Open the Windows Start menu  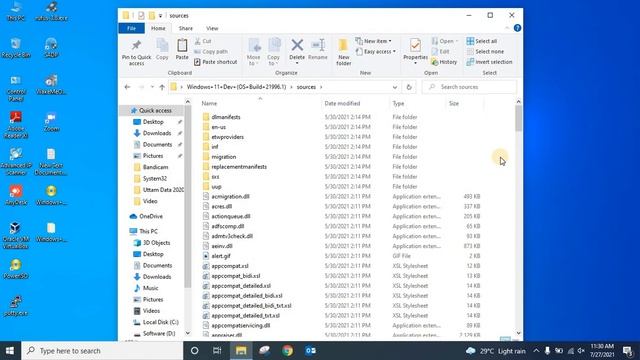[10, 351]
